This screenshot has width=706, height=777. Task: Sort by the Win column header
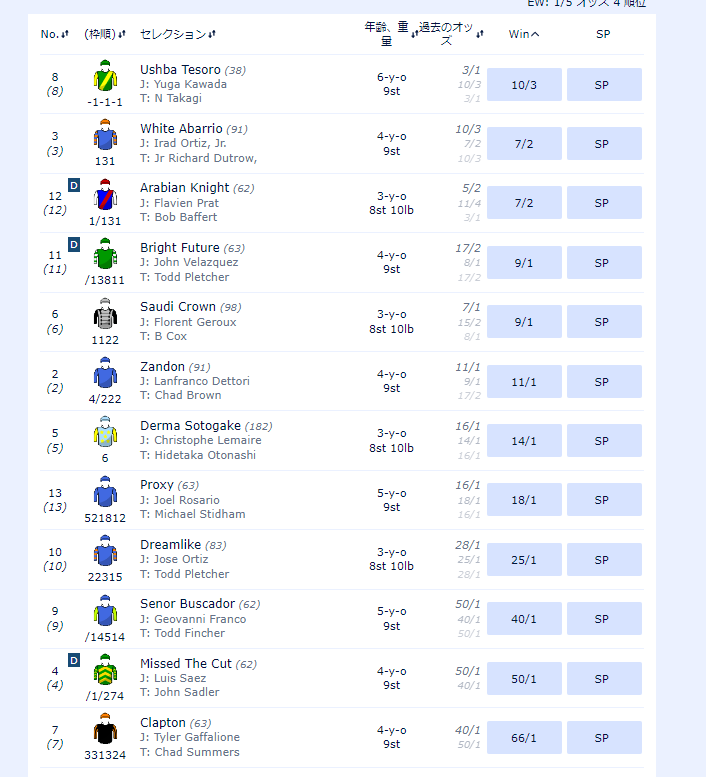(x=524, y=34)
